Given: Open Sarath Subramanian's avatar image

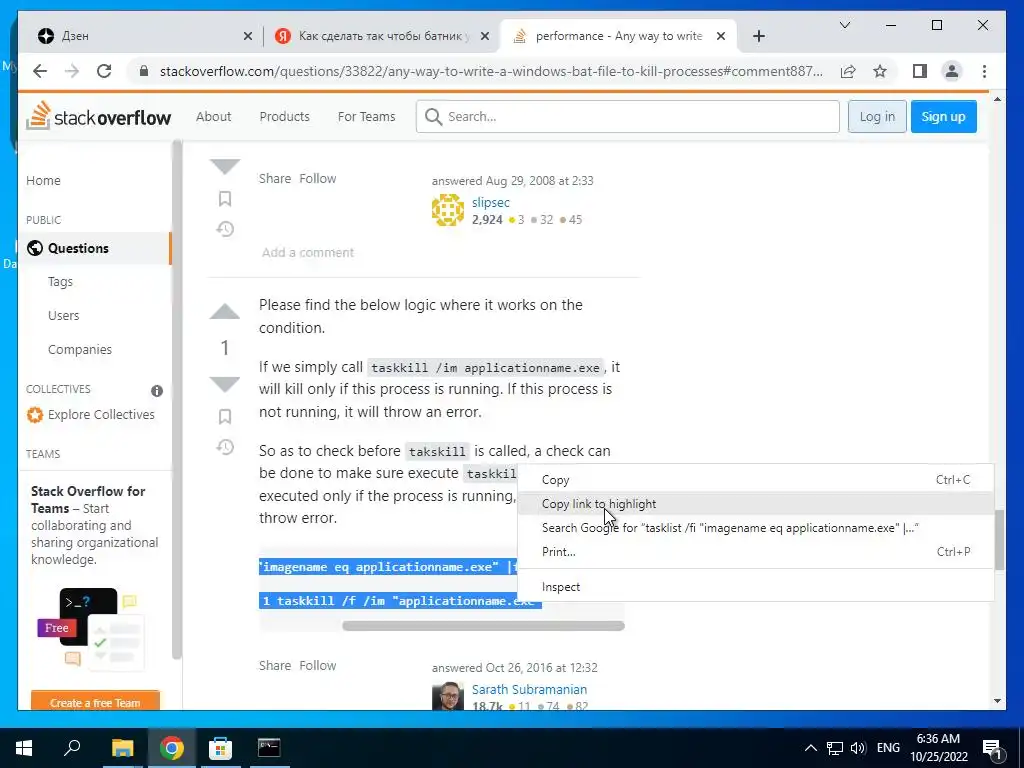Looking at the screenshot, I should [447, 696].
